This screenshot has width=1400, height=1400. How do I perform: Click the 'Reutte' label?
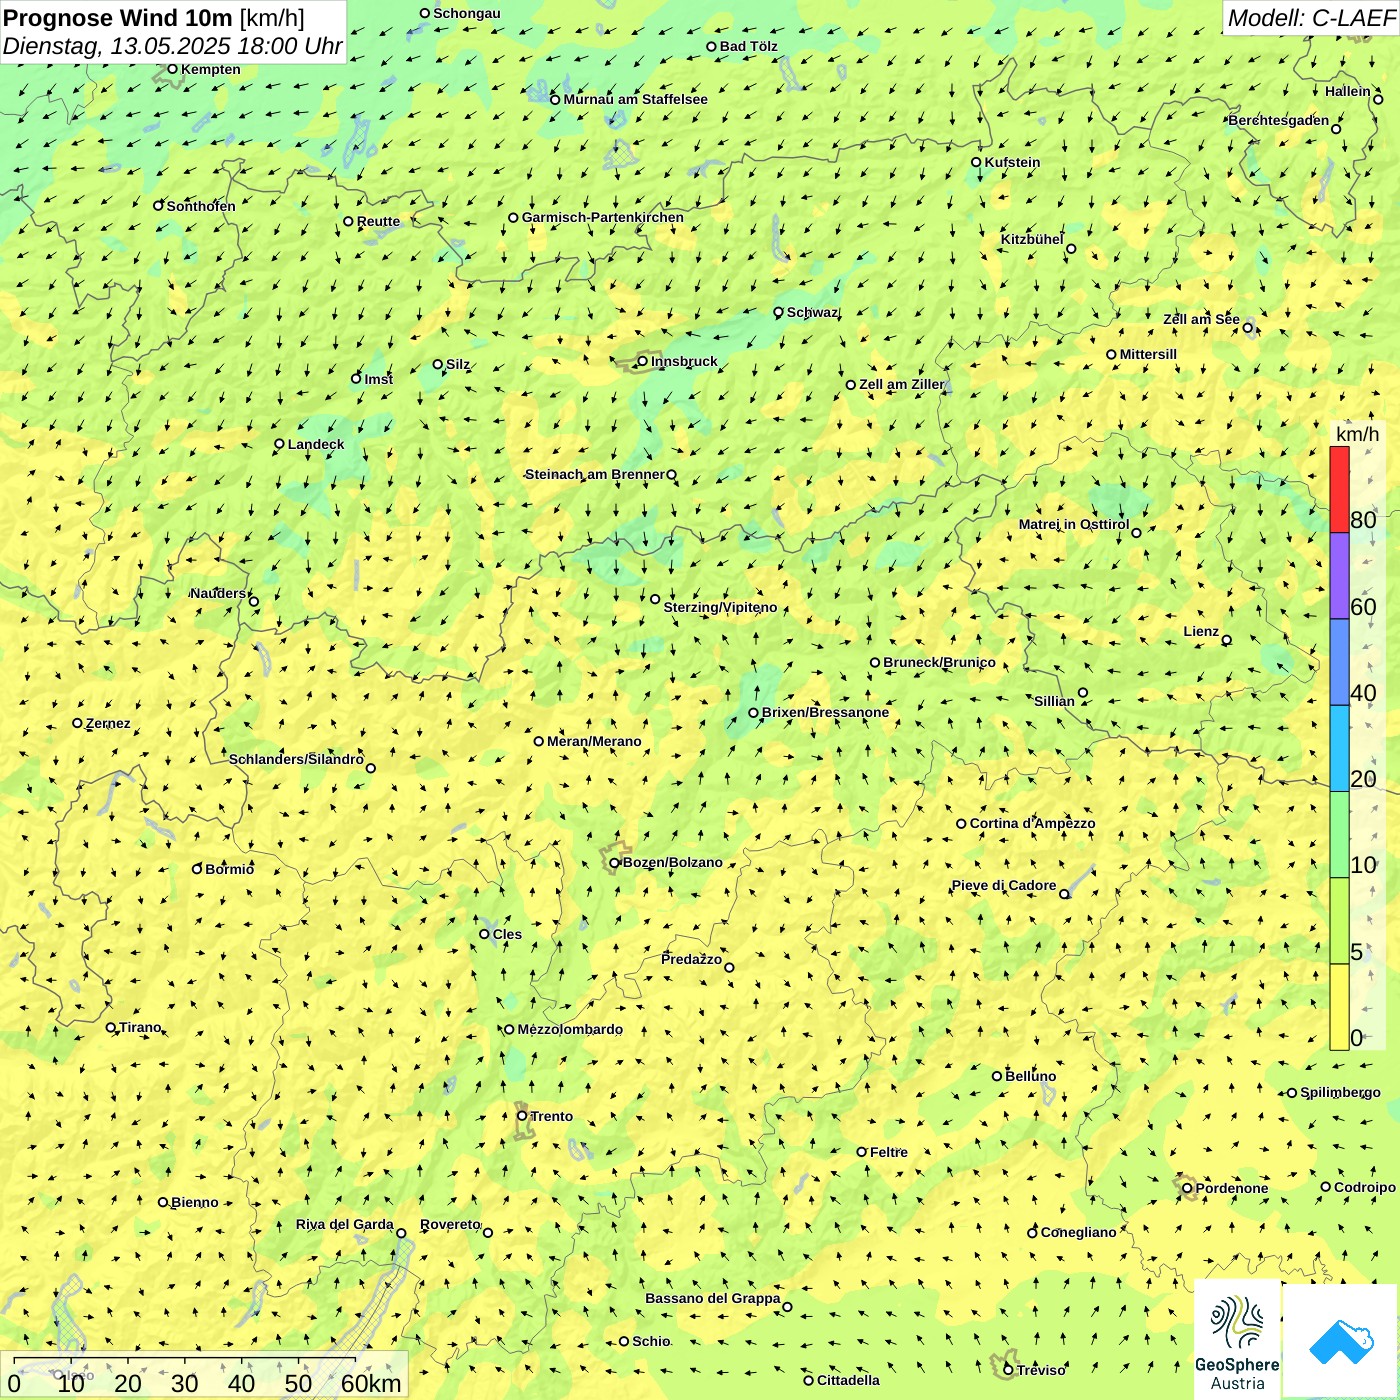pos(378,221)
